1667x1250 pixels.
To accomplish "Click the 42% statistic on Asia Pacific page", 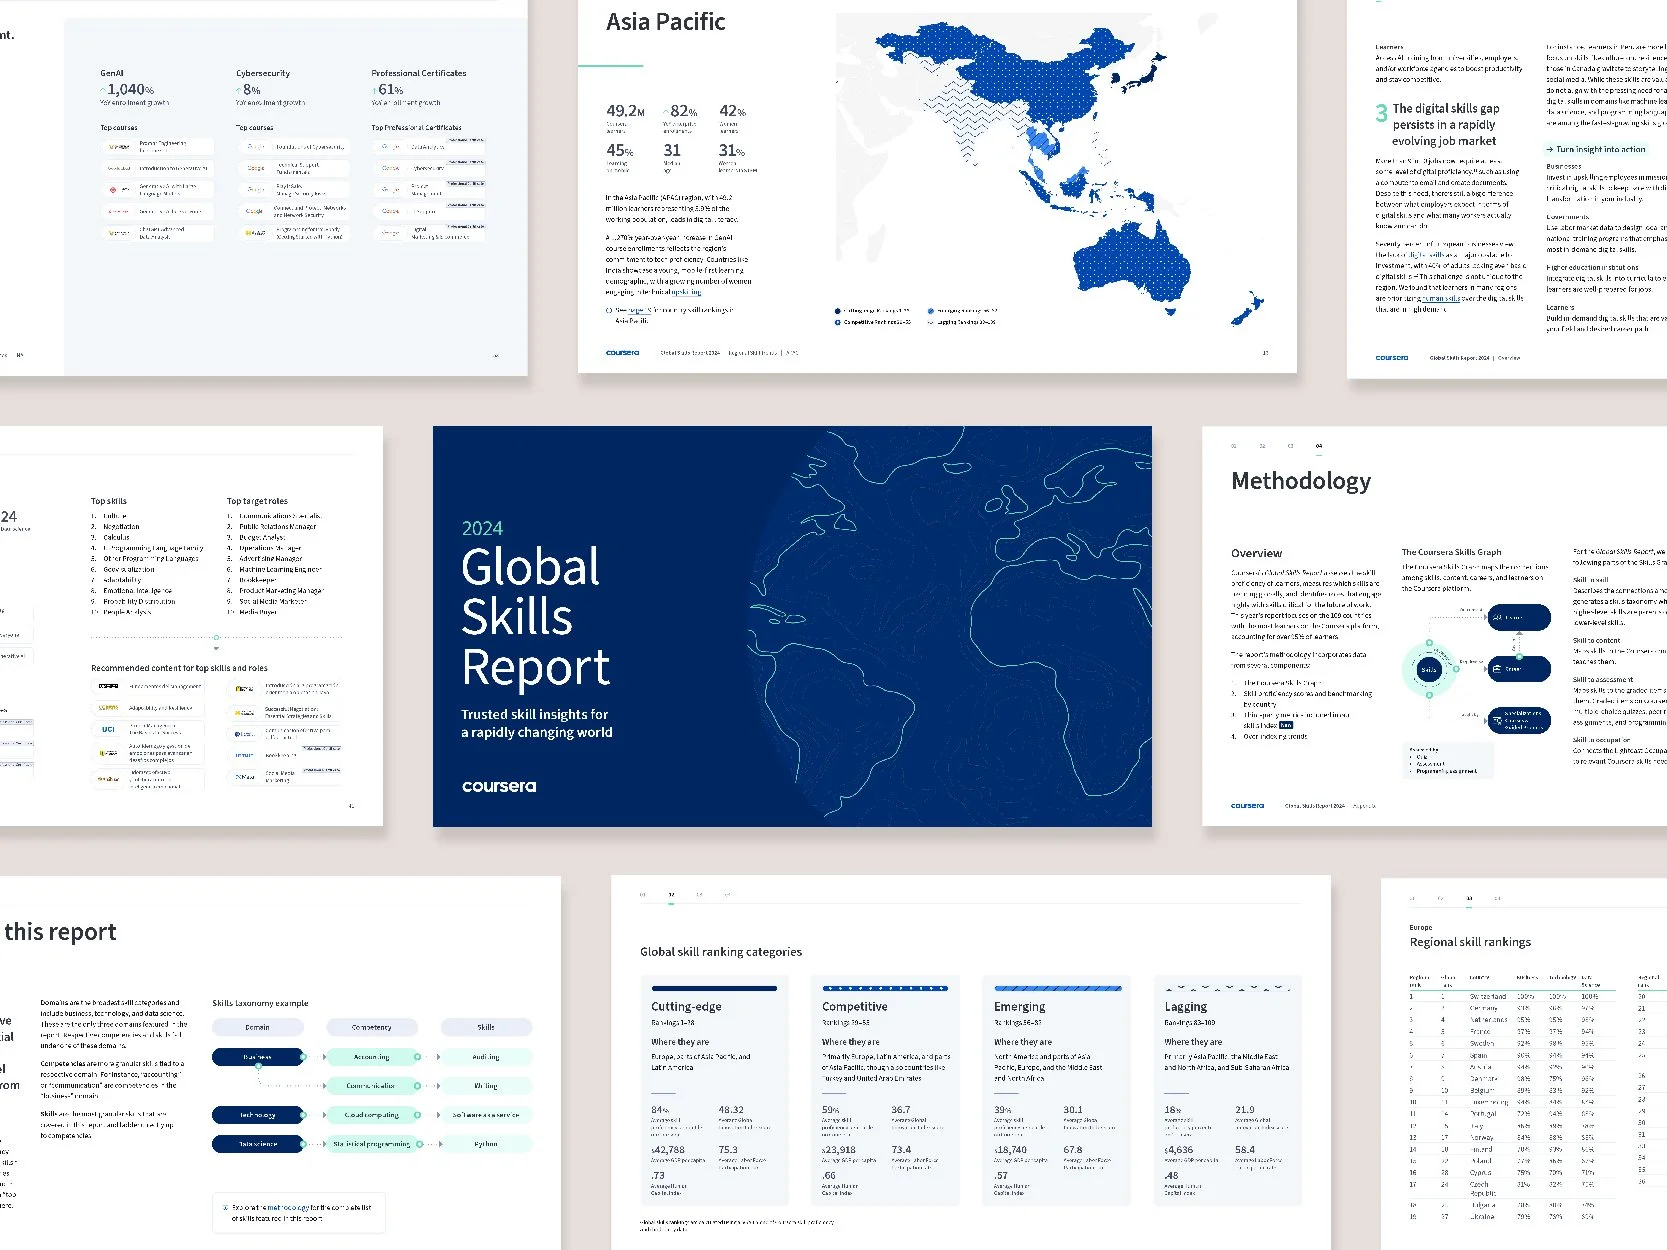I will (732, 111).
